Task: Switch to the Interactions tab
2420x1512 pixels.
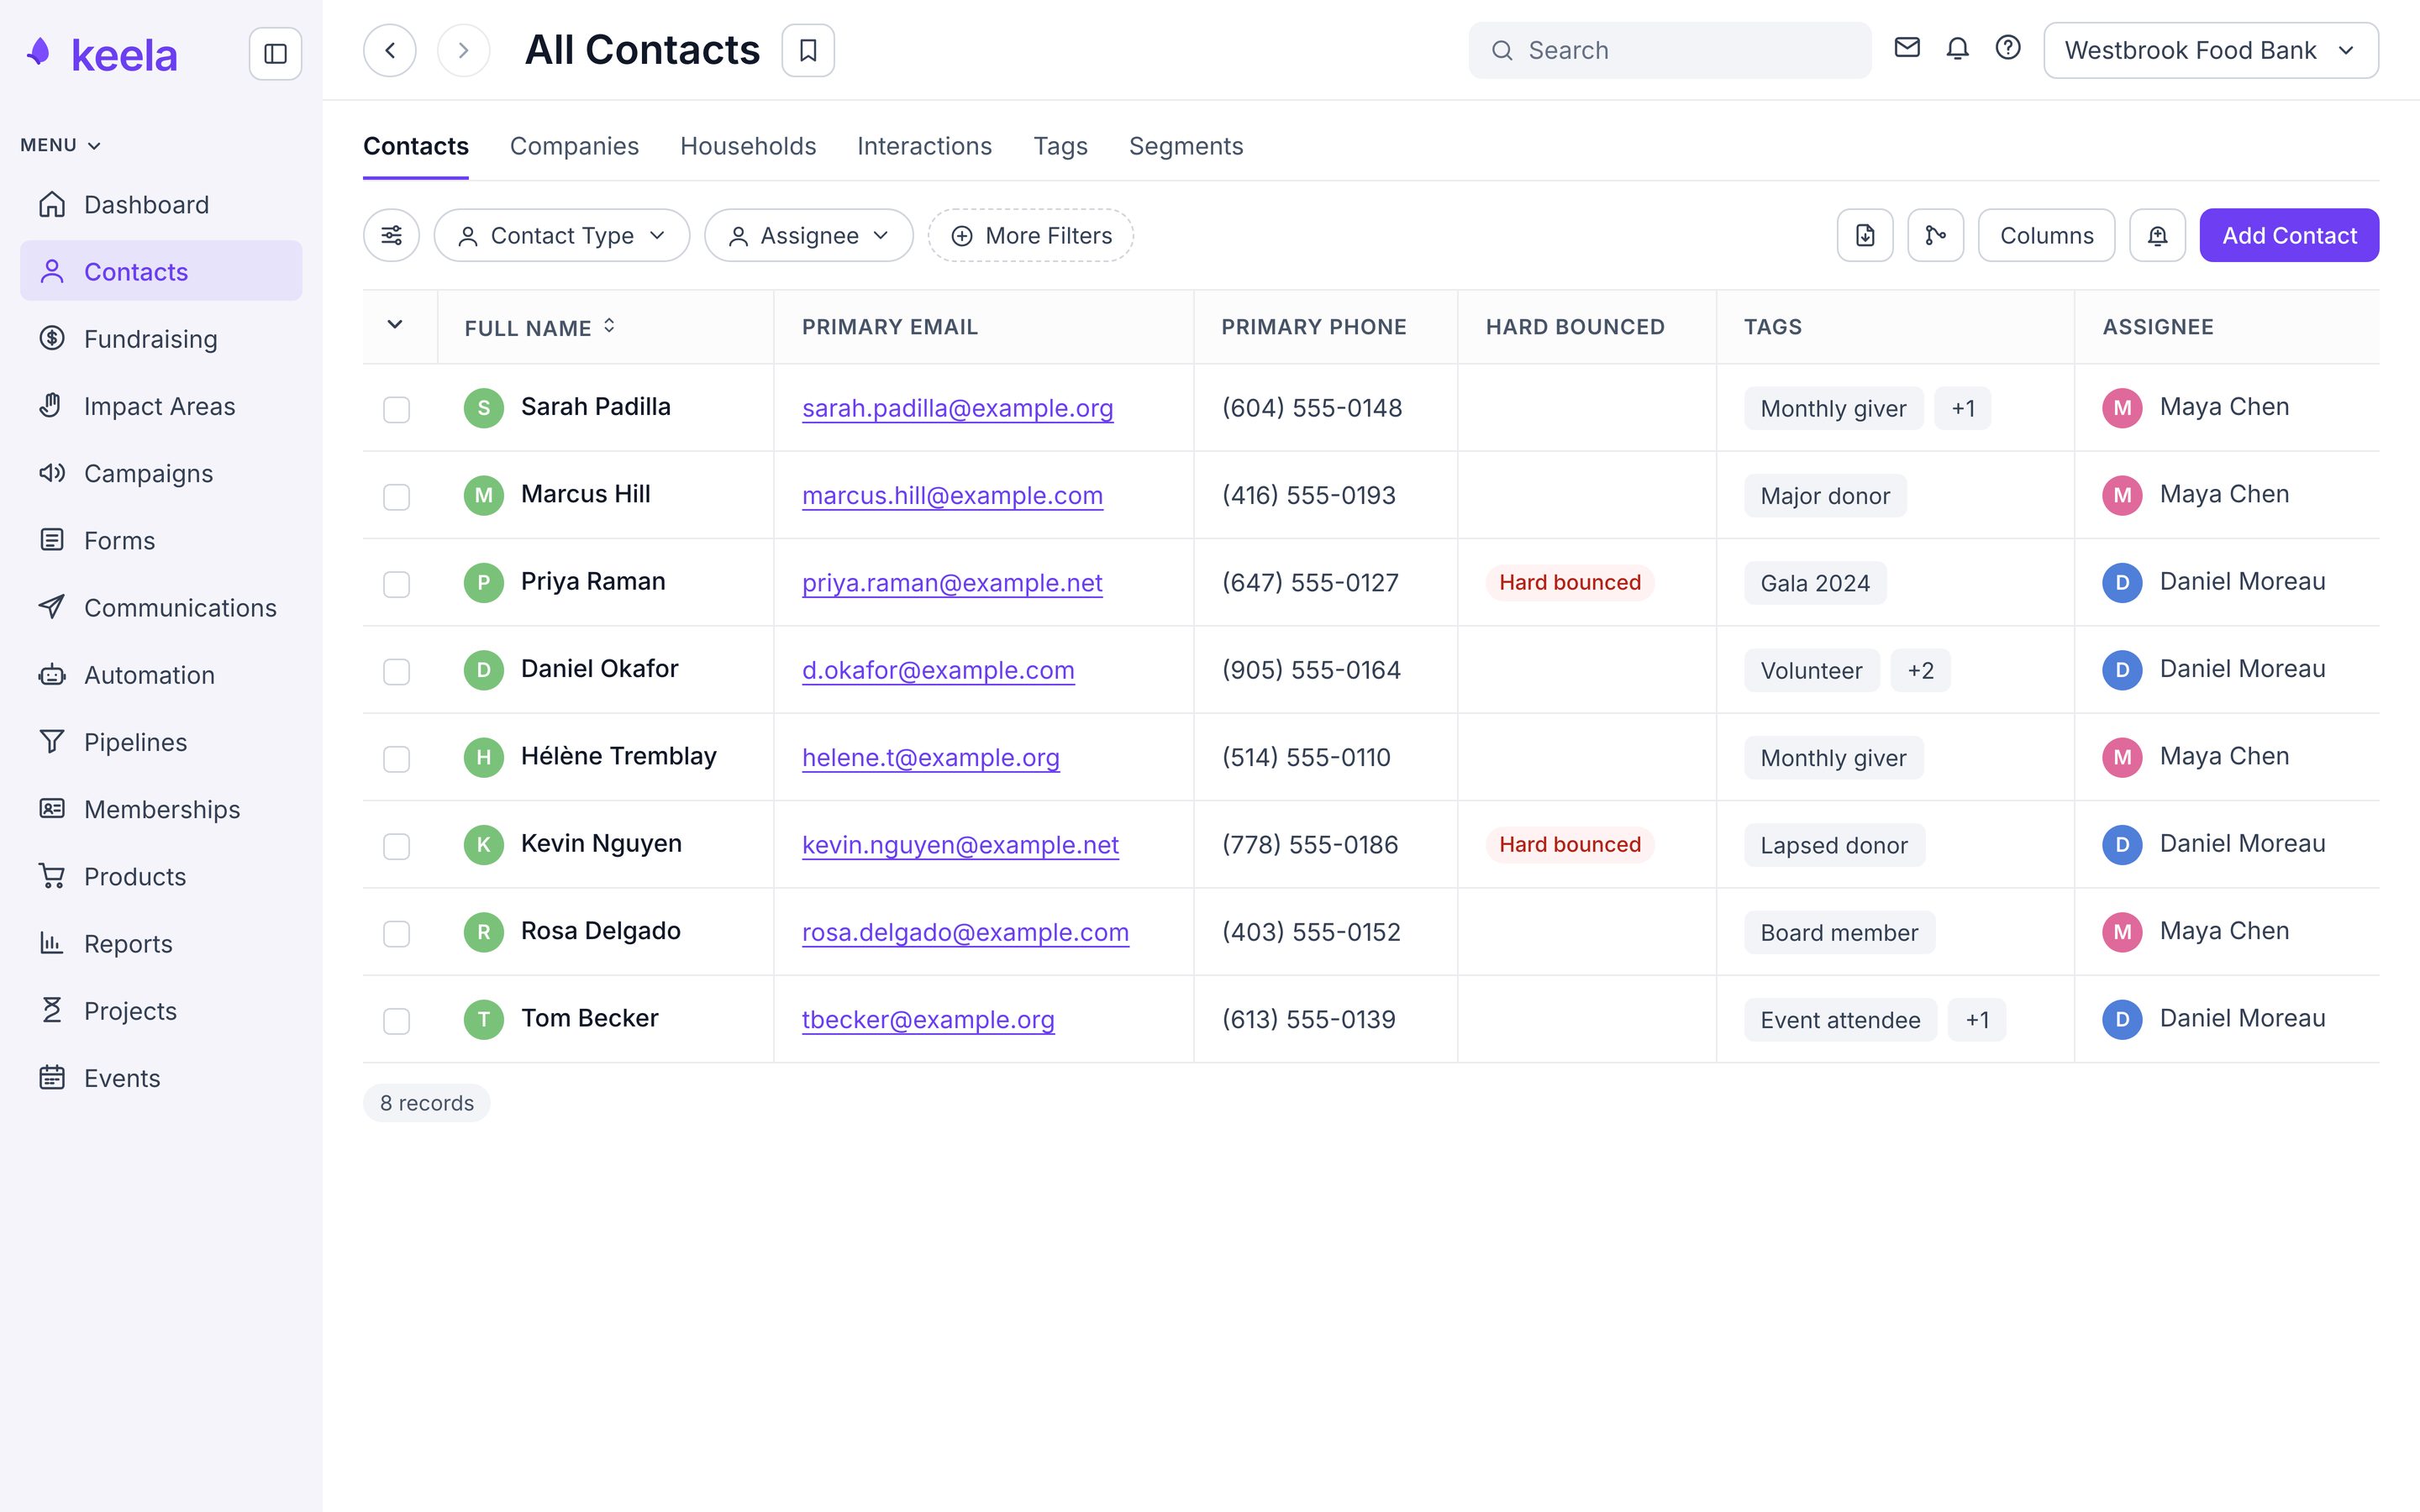Action: pos(924,146)
